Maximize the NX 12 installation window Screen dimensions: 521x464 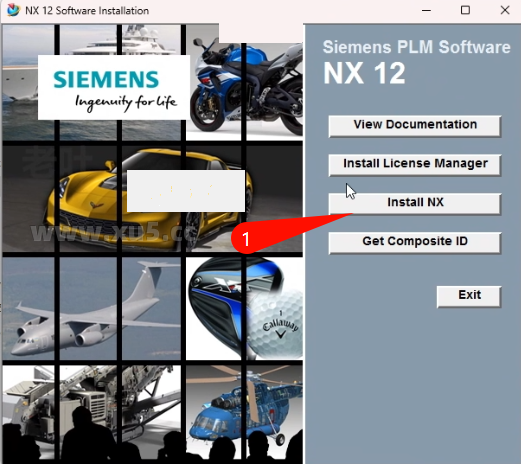click(x=465, y=10)
